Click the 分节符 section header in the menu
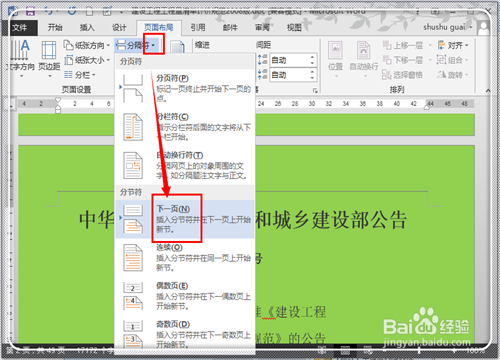 point(131,192)
